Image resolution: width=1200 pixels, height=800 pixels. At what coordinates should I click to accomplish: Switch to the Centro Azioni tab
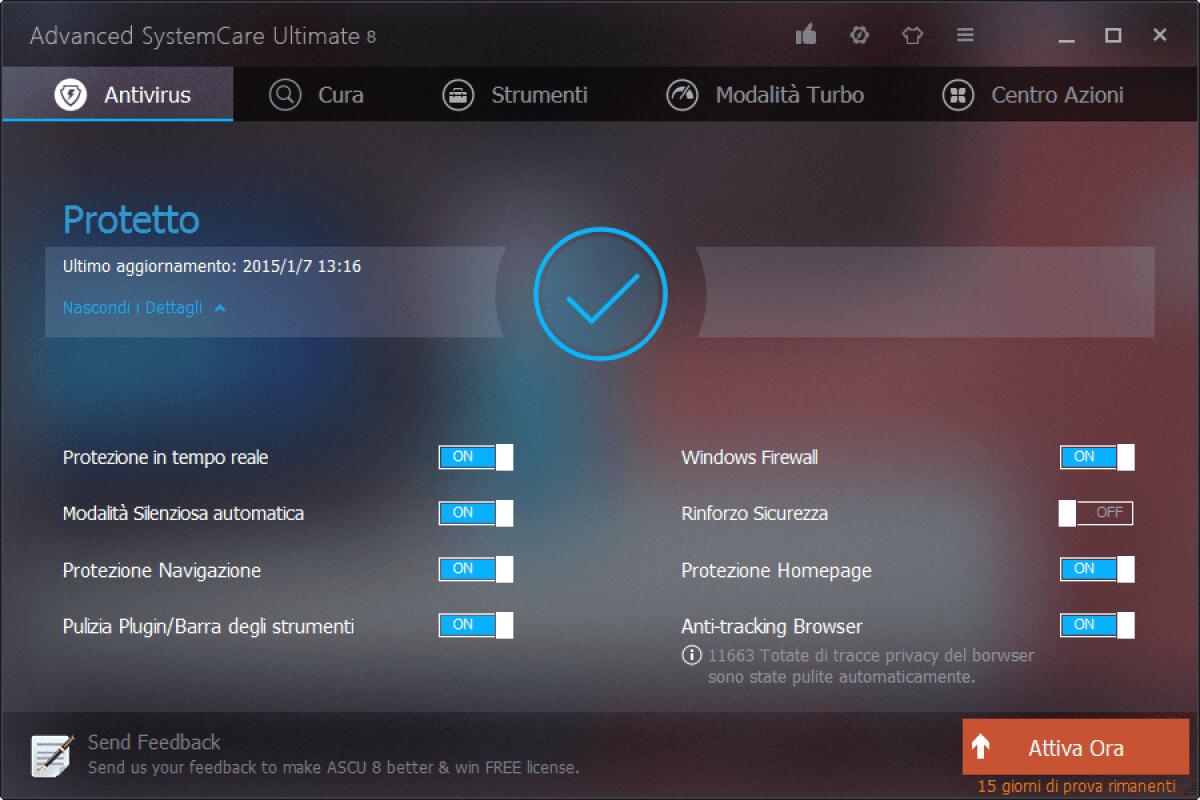coord(1057,94)
